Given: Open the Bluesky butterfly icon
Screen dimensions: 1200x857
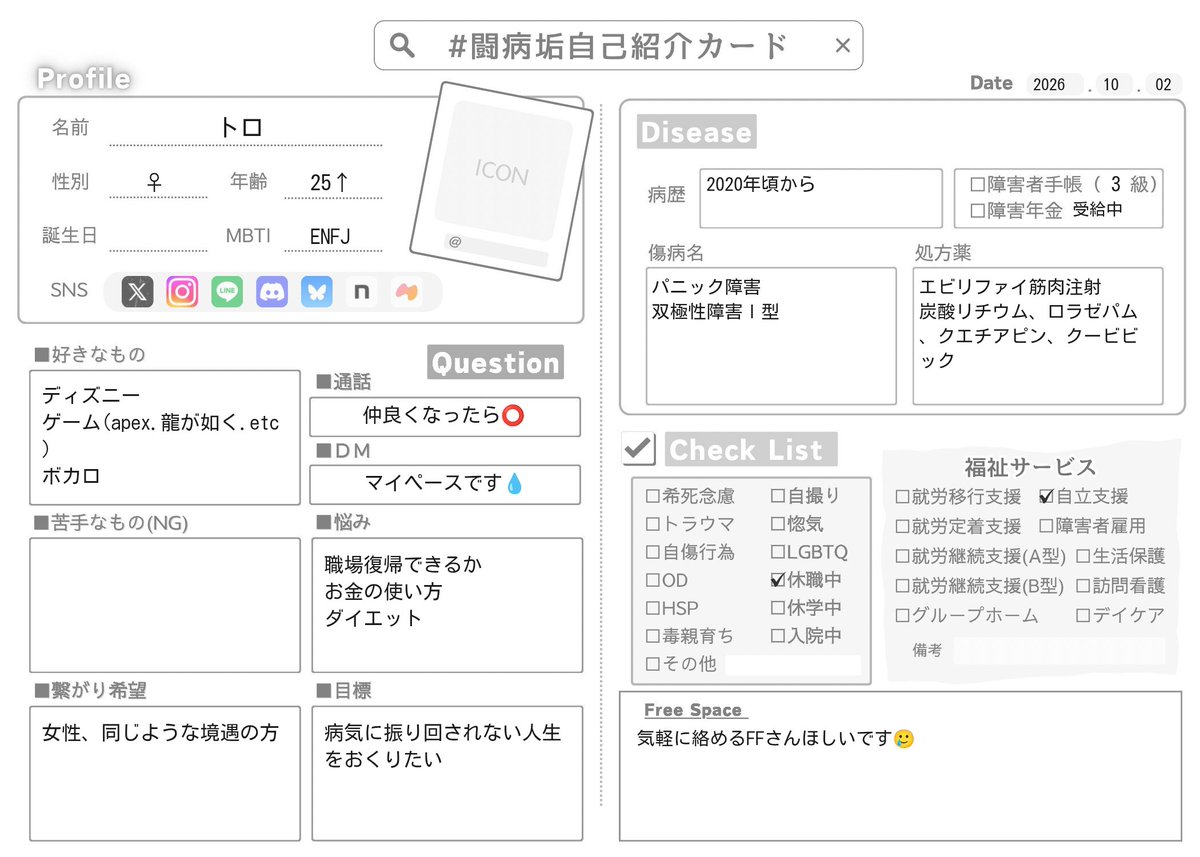Looking at the screenshot, I should point(317,291).
